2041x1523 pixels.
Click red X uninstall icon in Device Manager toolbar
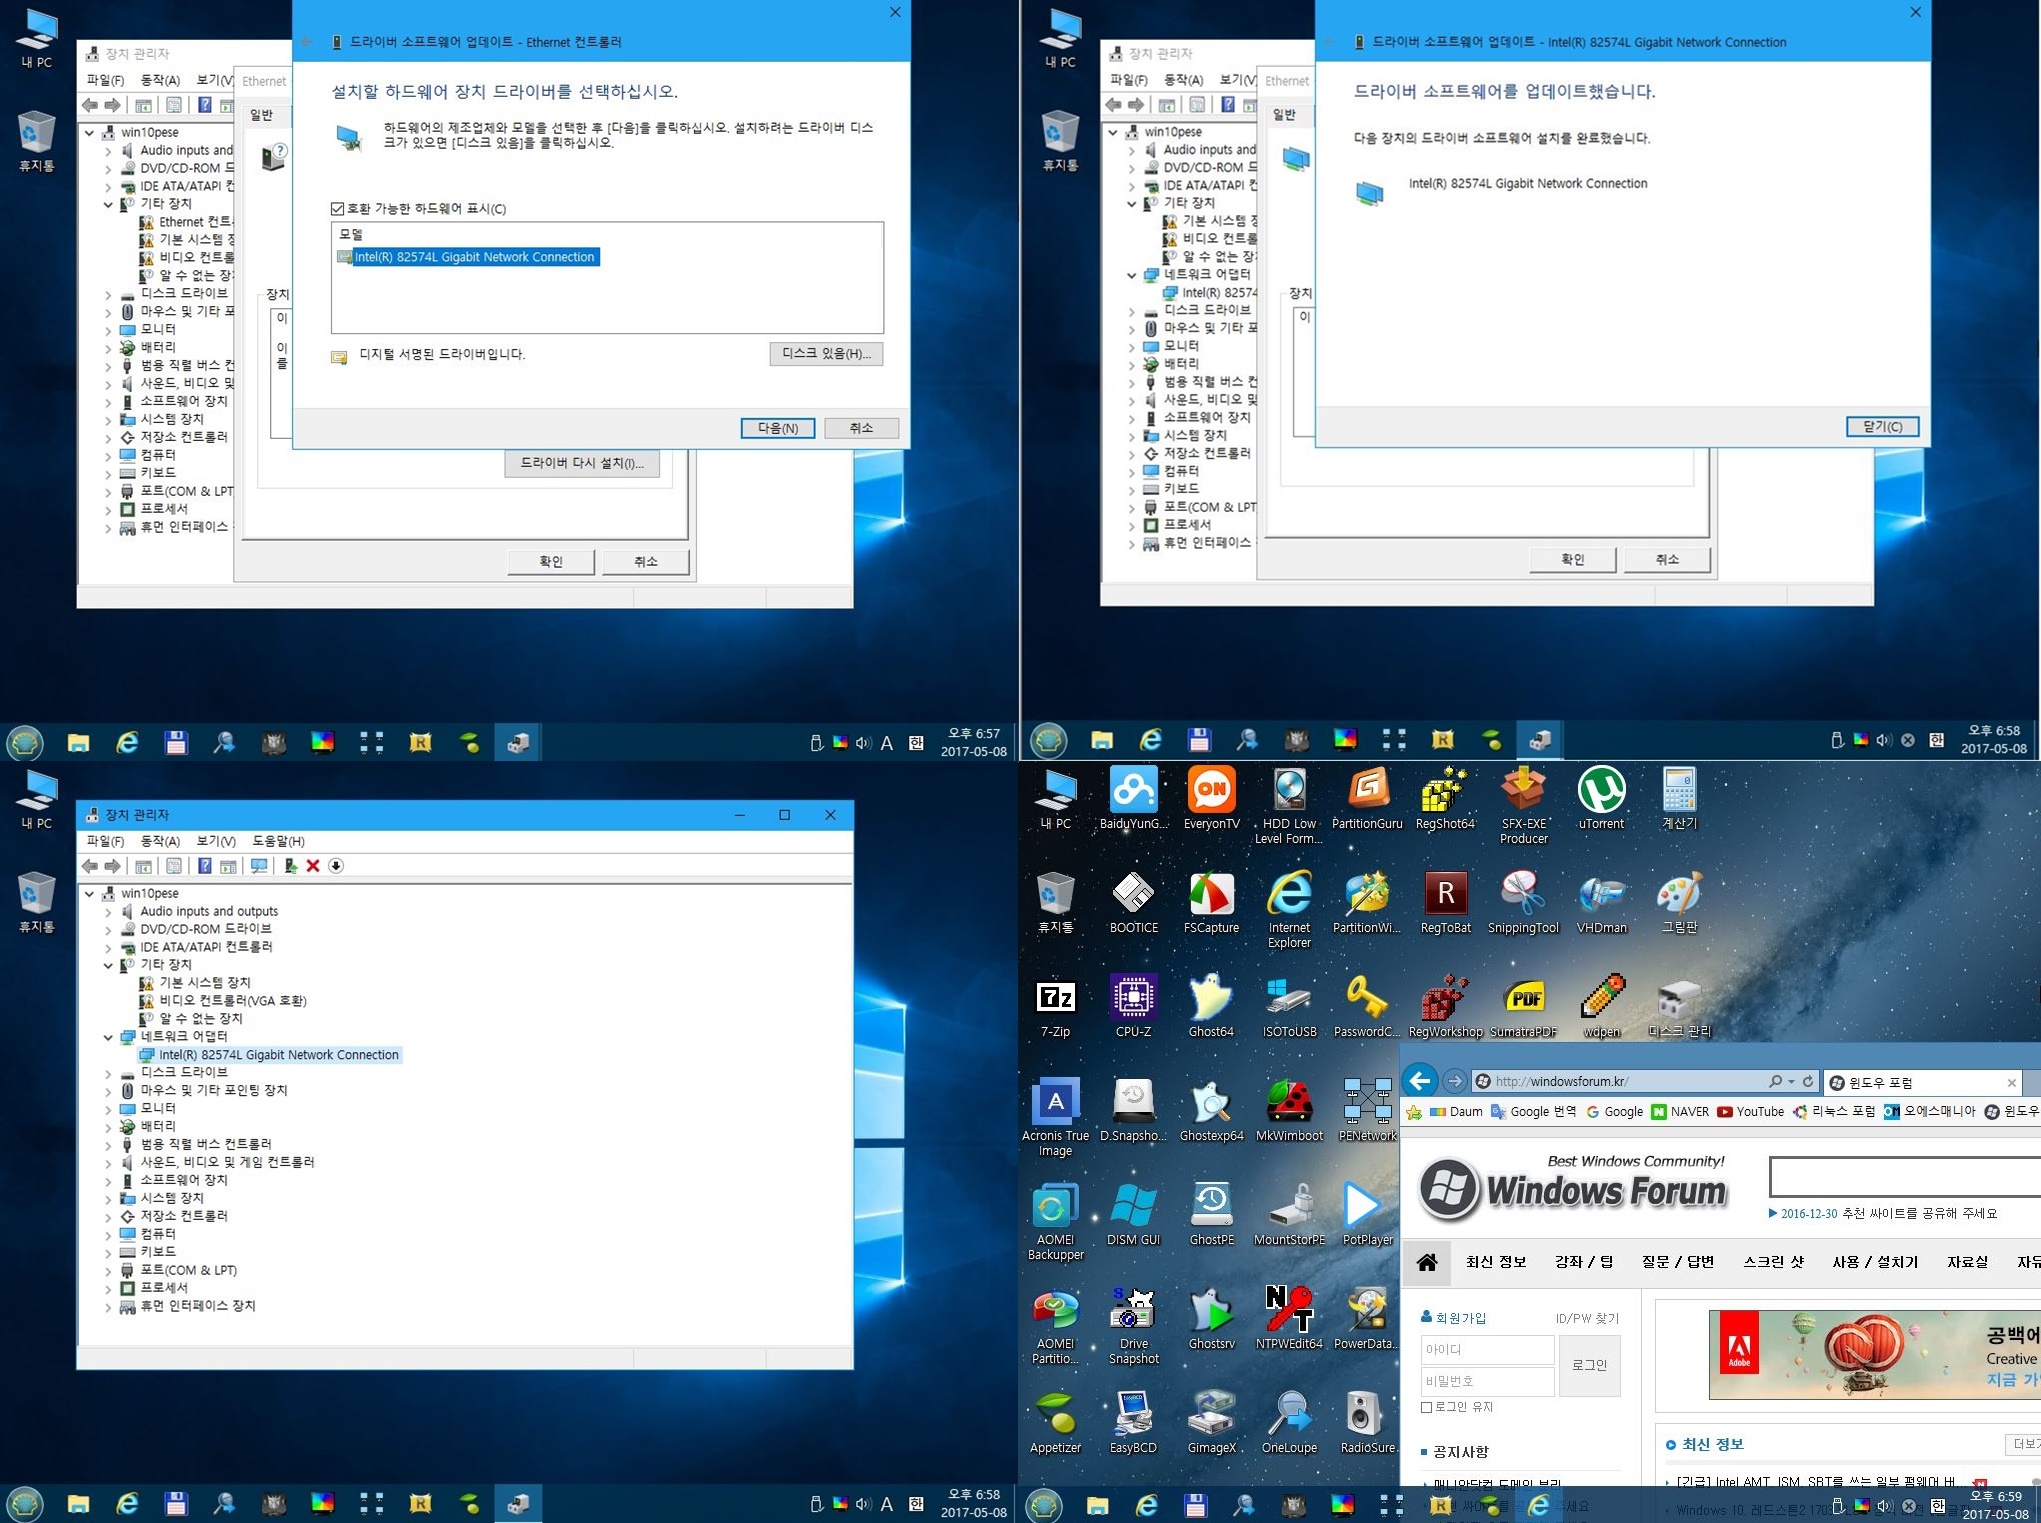313,866
